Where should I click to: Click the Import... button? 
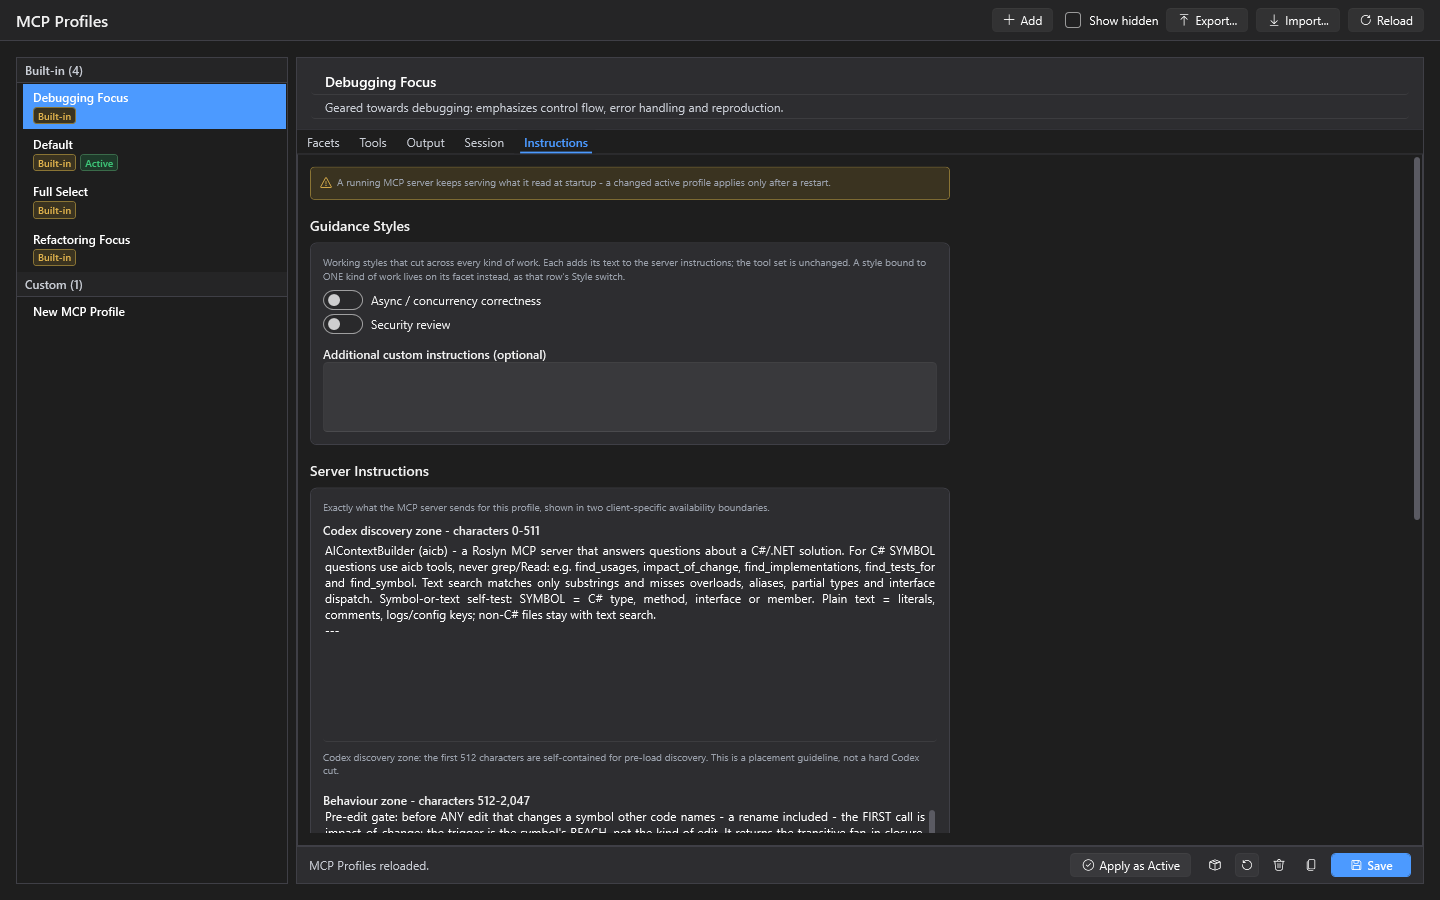(x=1298, y=20)
